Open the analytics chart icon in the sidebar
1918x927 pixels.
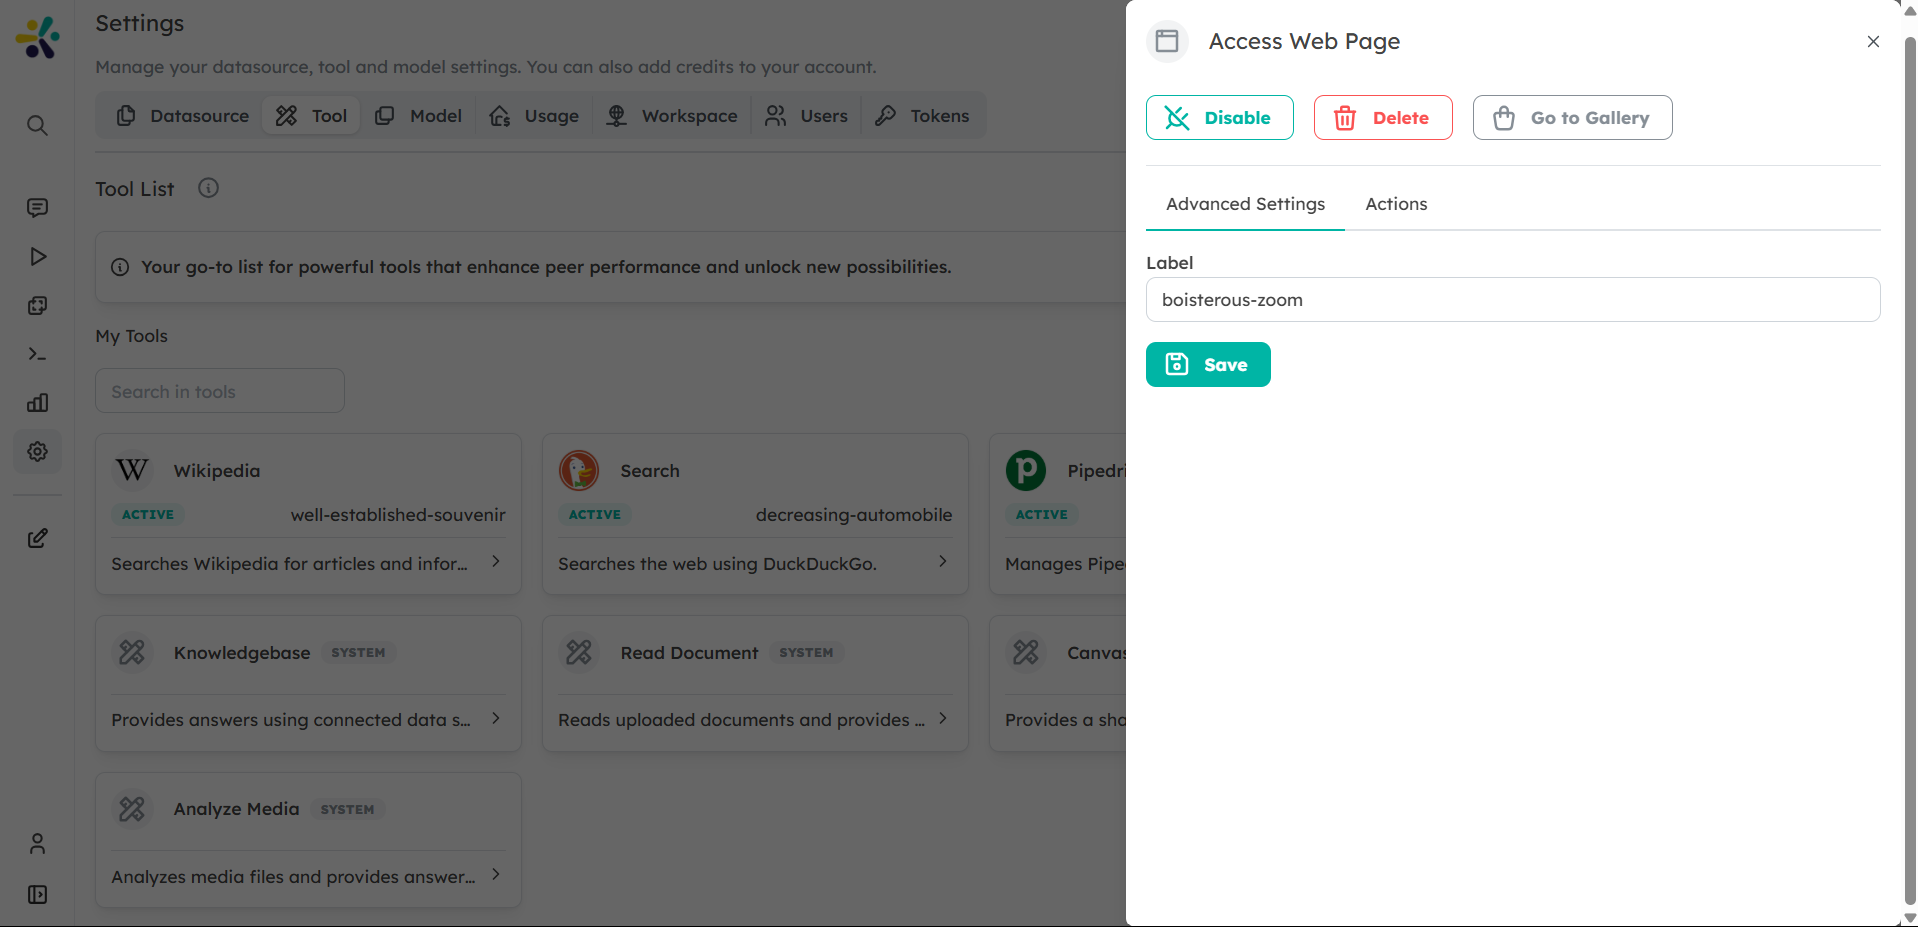pyautogui.click(x=37, y=402)
